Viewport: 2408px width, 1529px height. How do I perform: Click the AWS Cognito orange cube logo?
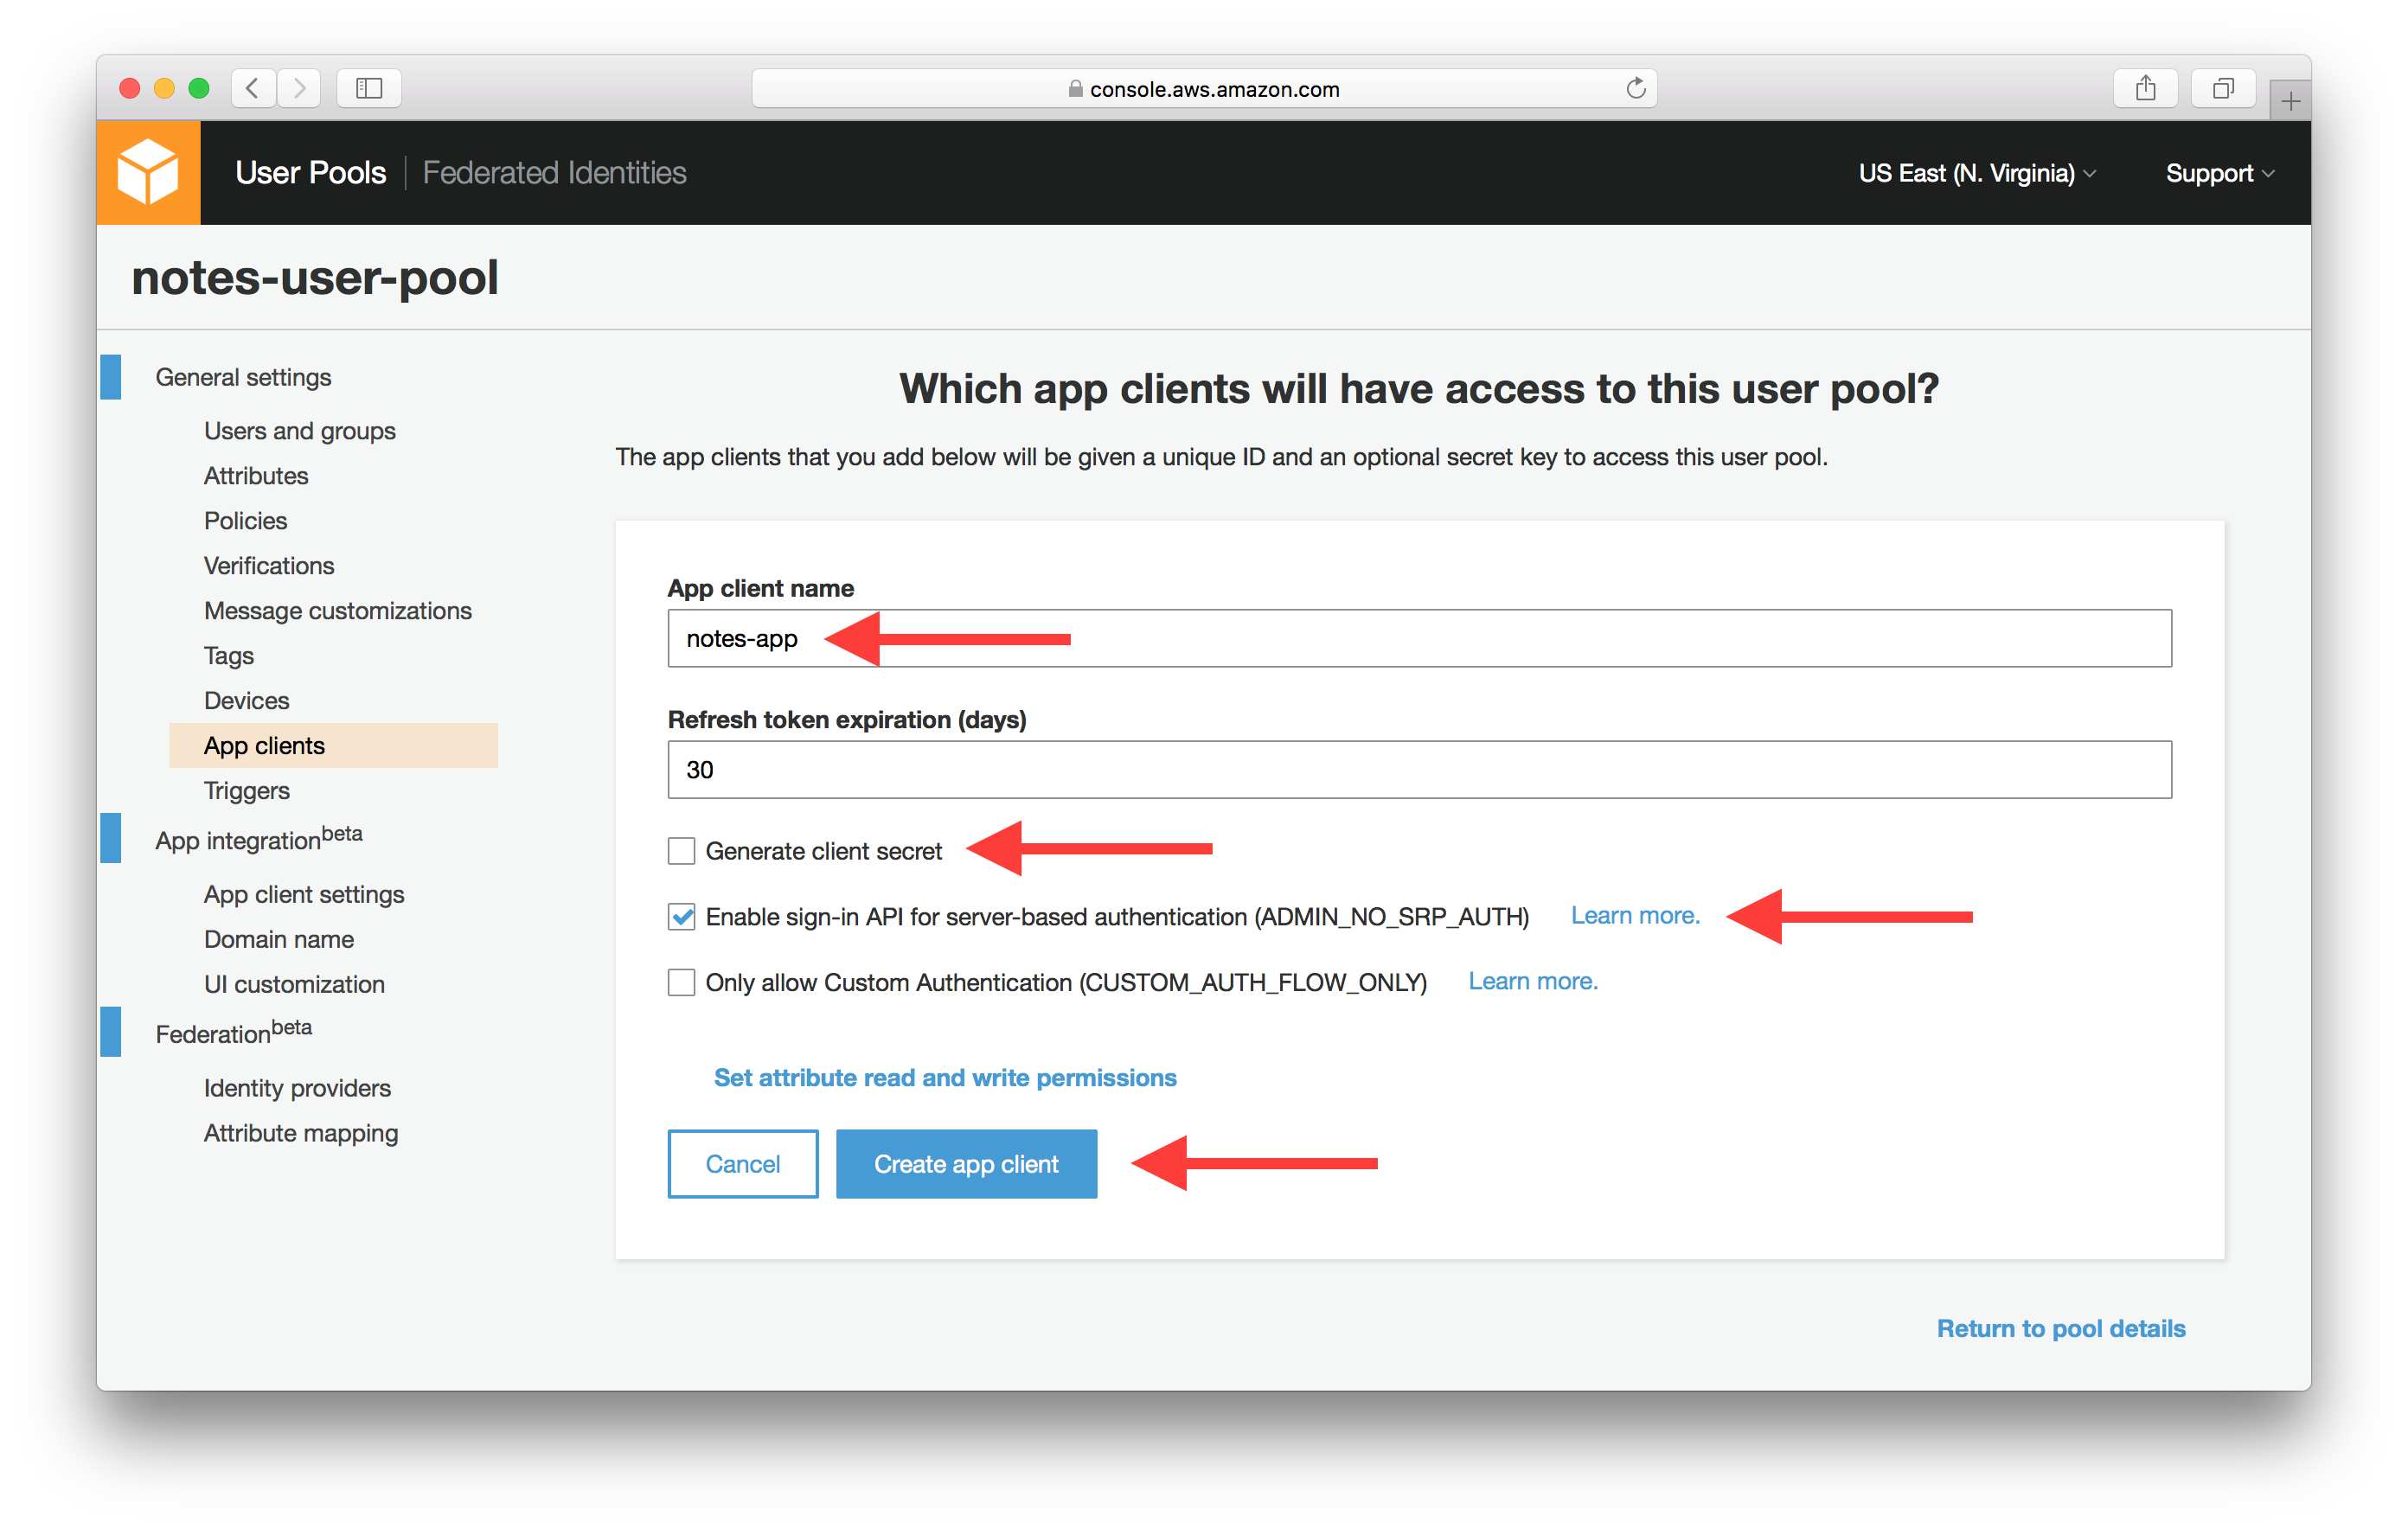point(148,172)
